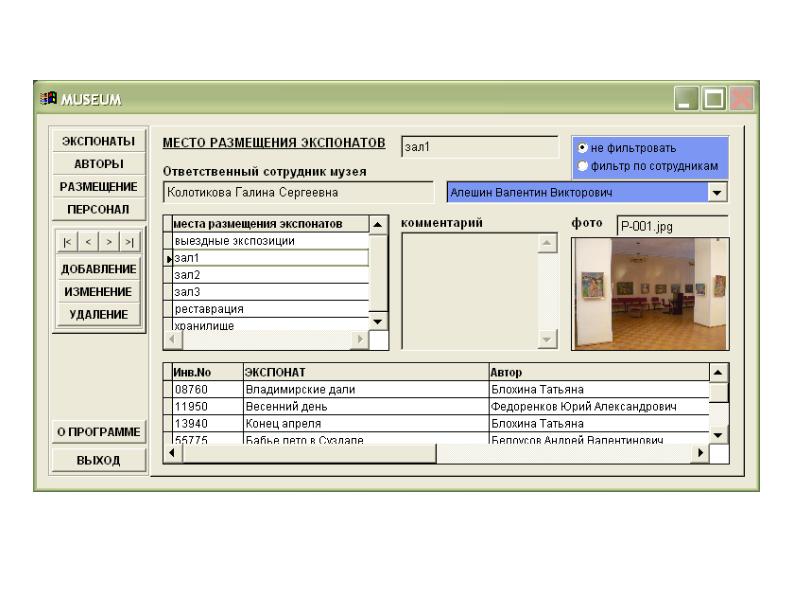This screenshot has width=800, height=600.
Task: Jump to last record navigation arrow
Action: [129, 243]
